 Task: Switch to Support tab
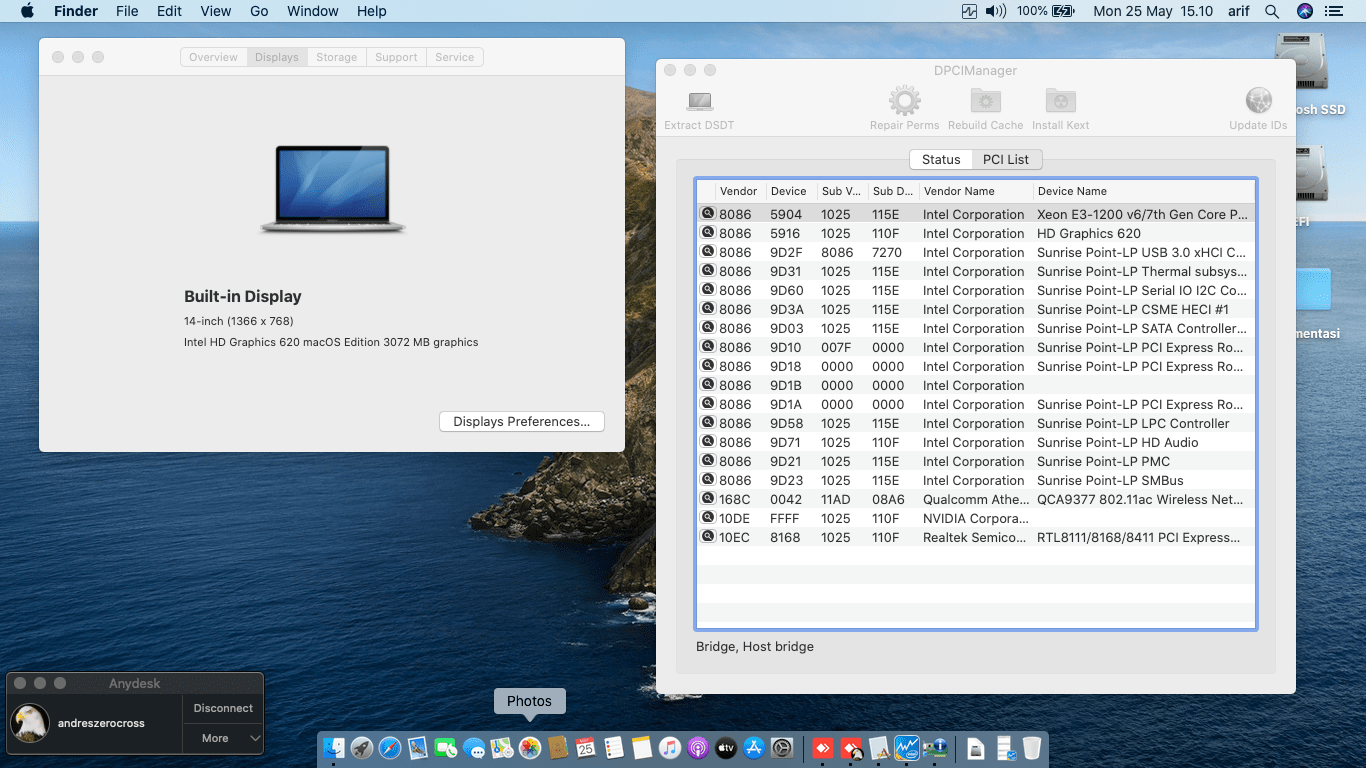coord(396,57)
